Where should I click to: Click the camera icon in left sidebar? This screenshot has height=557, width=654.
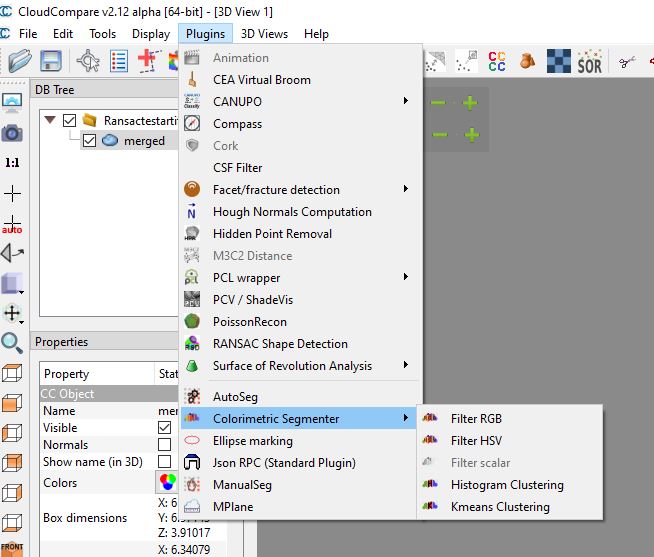tap(12, 132)
